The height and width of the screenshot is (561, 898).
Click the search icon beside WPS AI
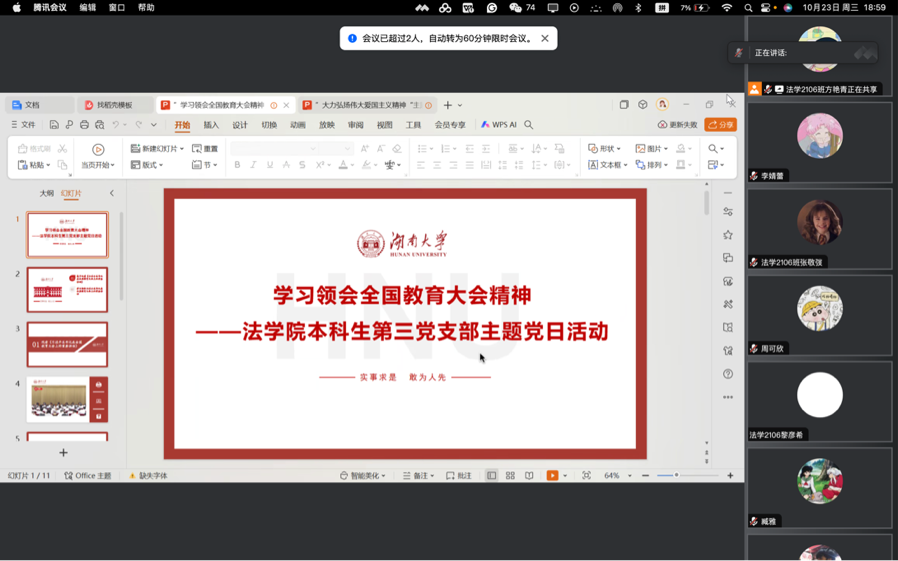[529, 125]
